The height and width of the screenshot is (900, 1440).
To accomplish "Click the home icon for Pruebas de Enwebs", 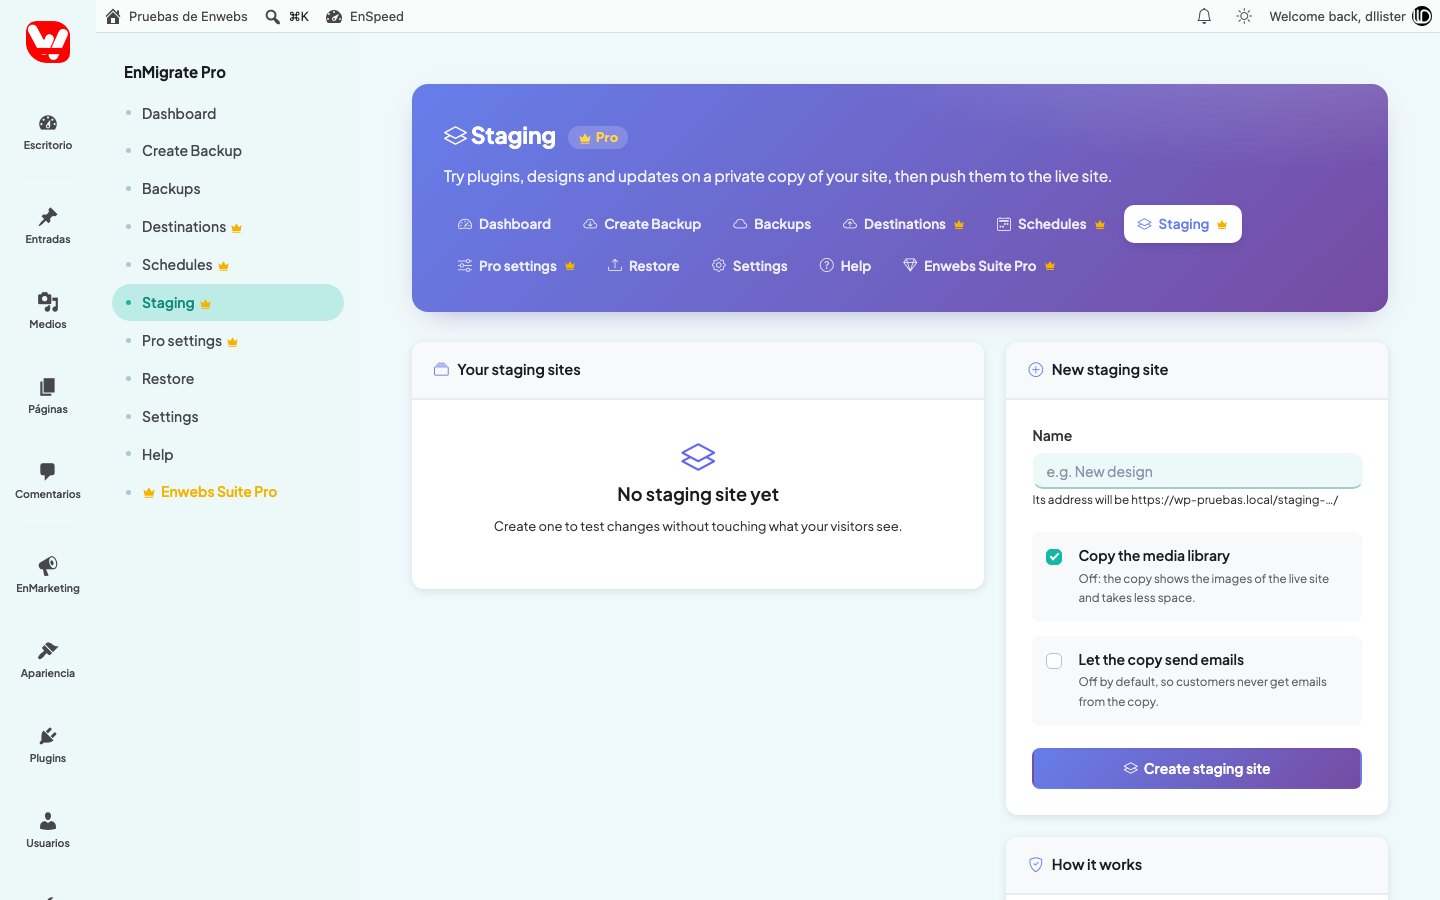I will (x=113, y=16).
